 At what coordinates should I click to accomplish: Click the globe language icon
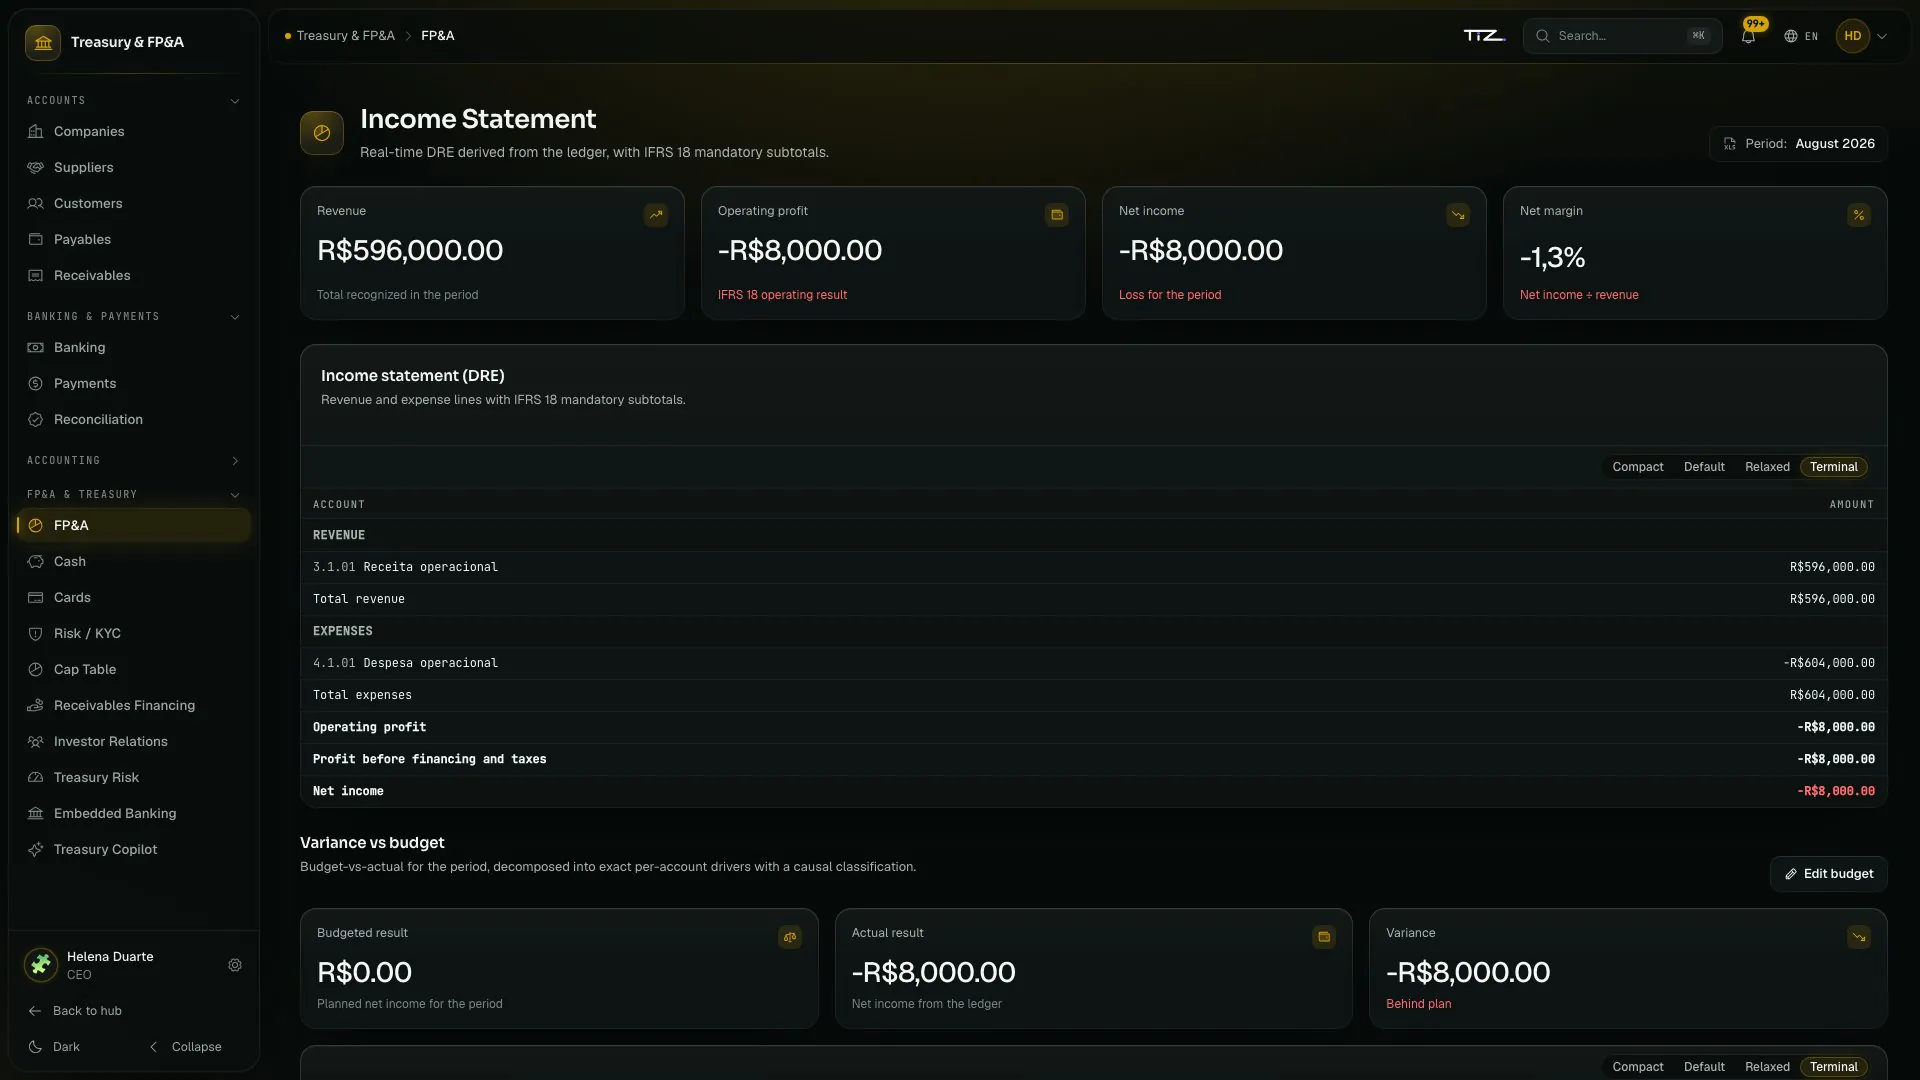pos(1791,36)
